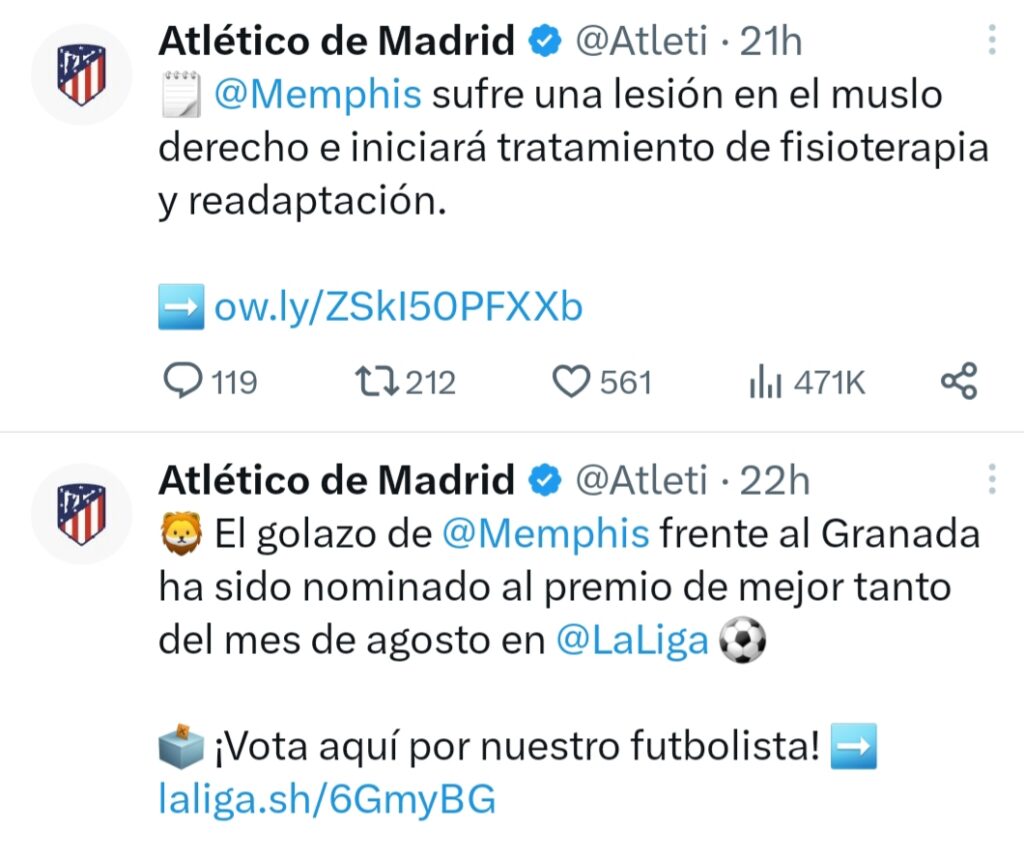Open the 22h timestamp of second tweet

coord(773,480)
